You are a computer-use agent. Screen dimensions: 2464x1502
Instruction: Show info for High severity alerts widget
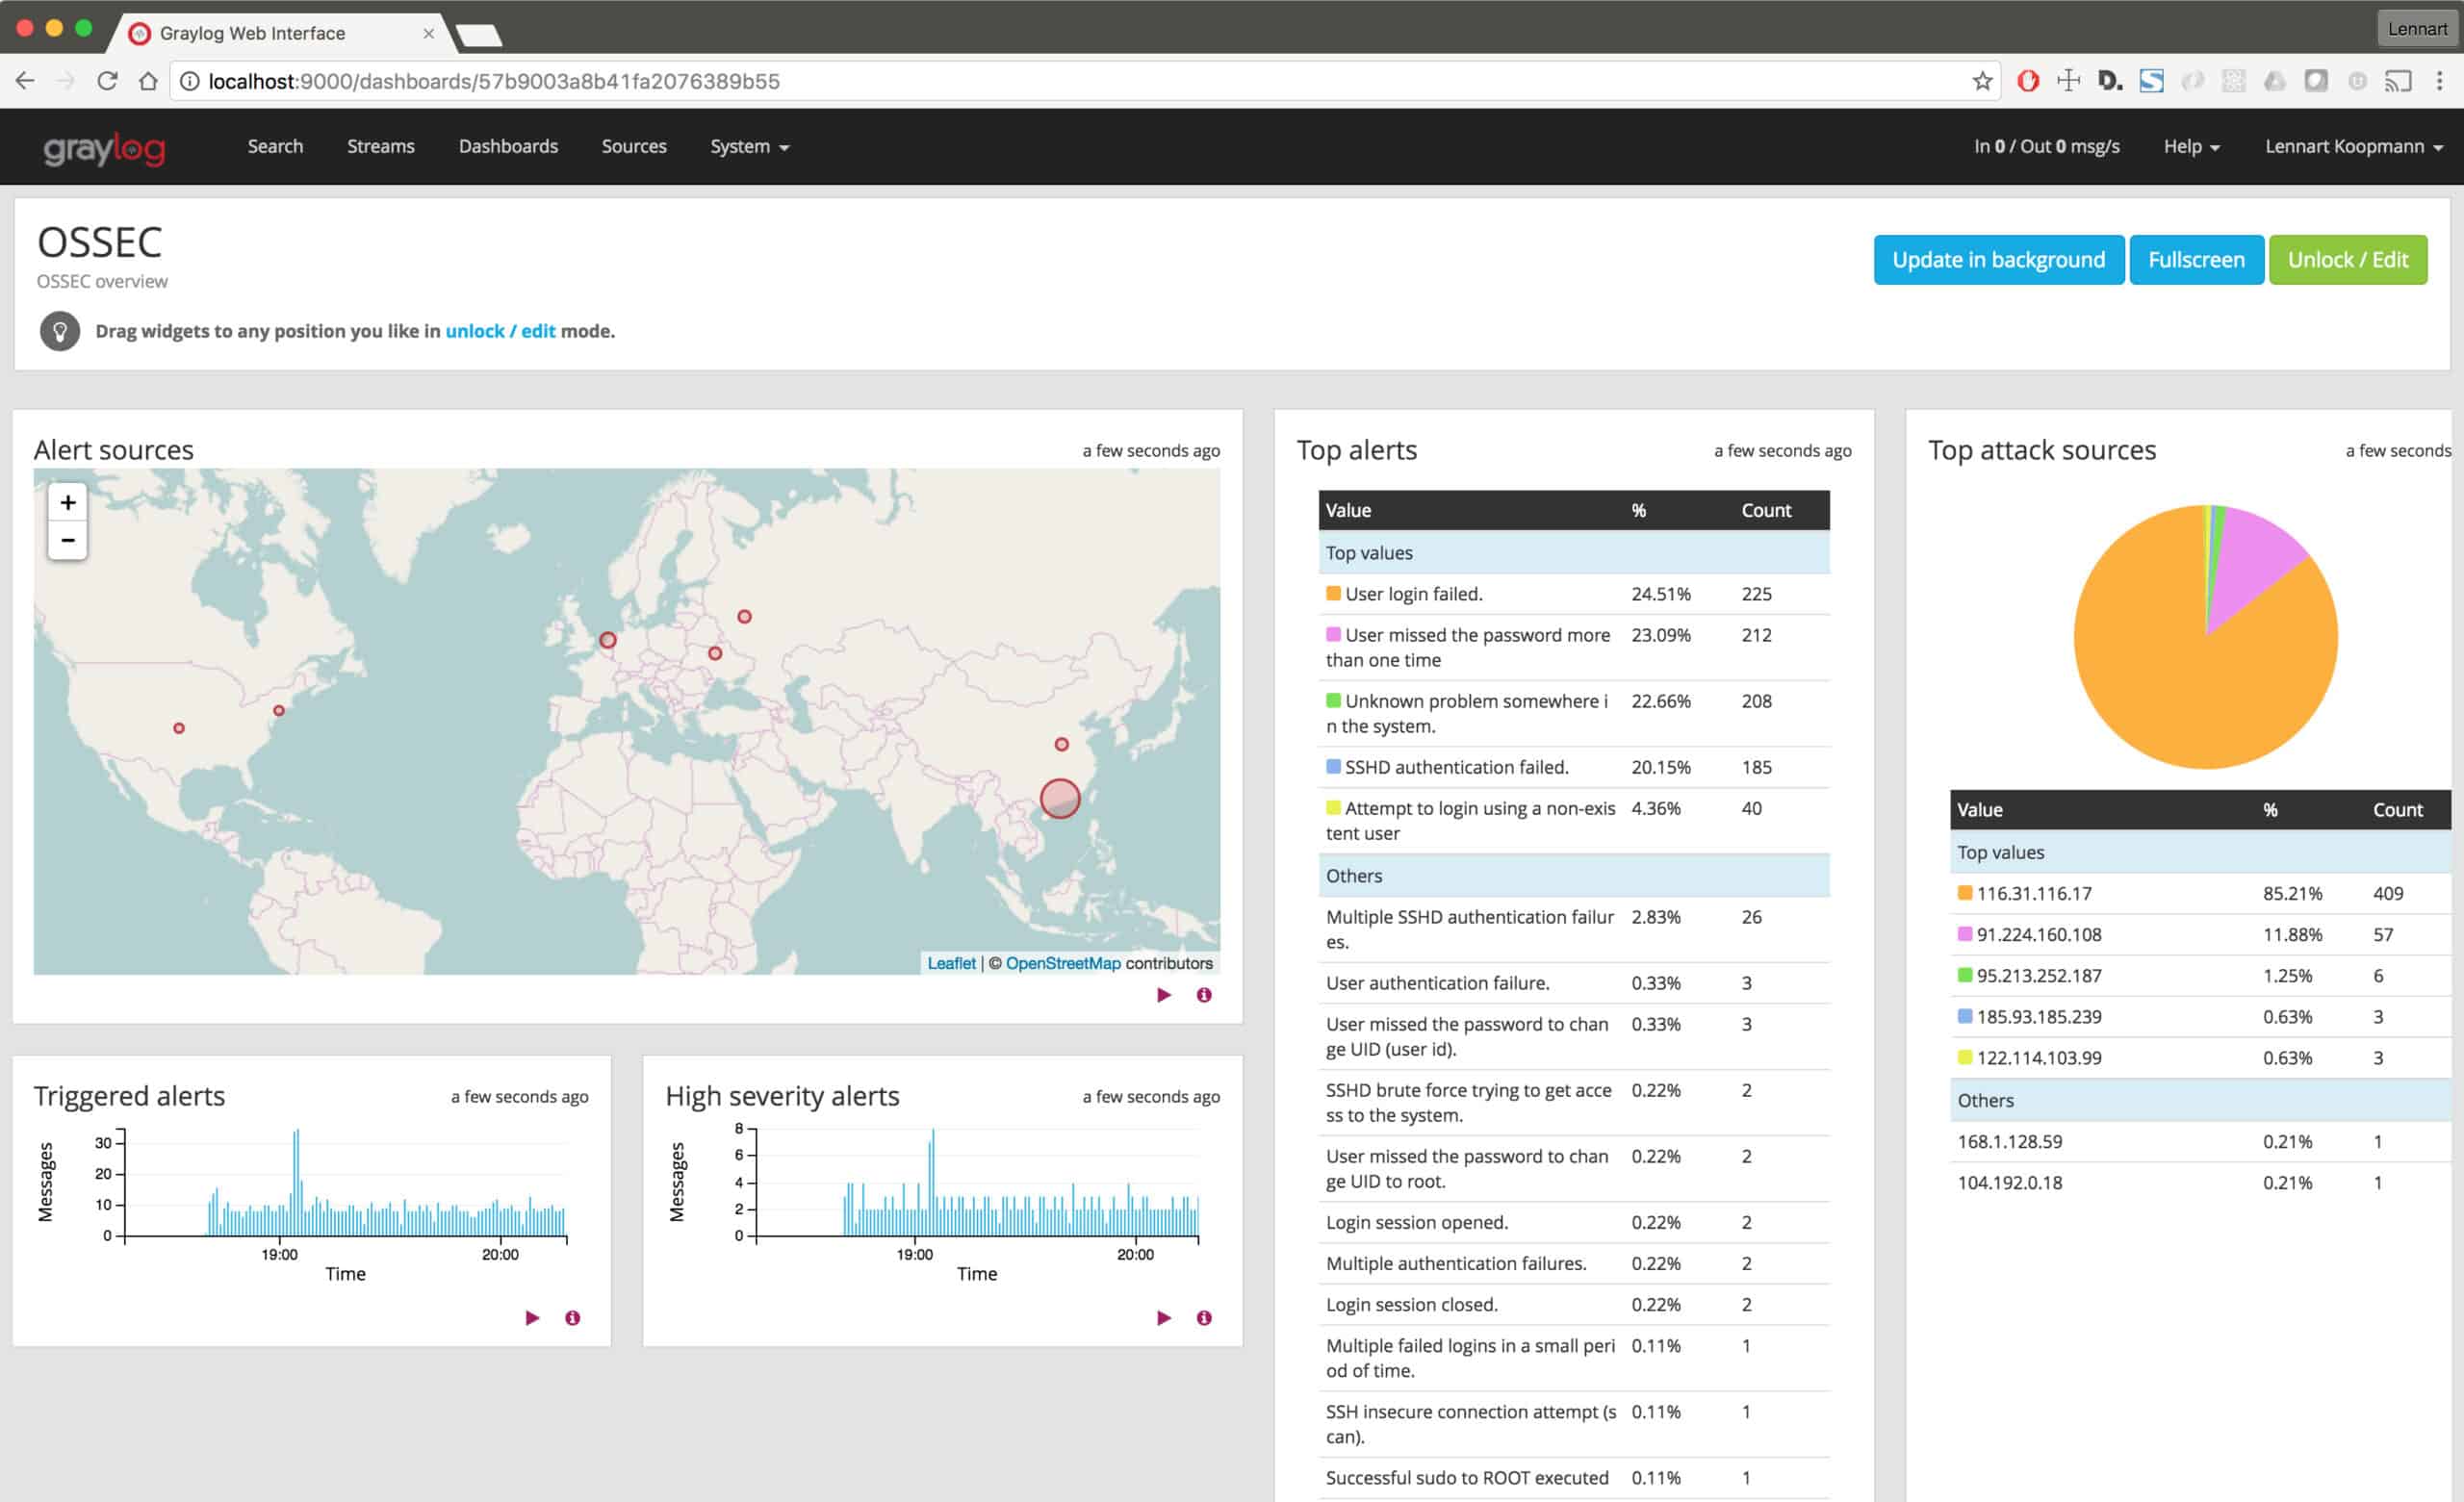coord(1204,1318)
